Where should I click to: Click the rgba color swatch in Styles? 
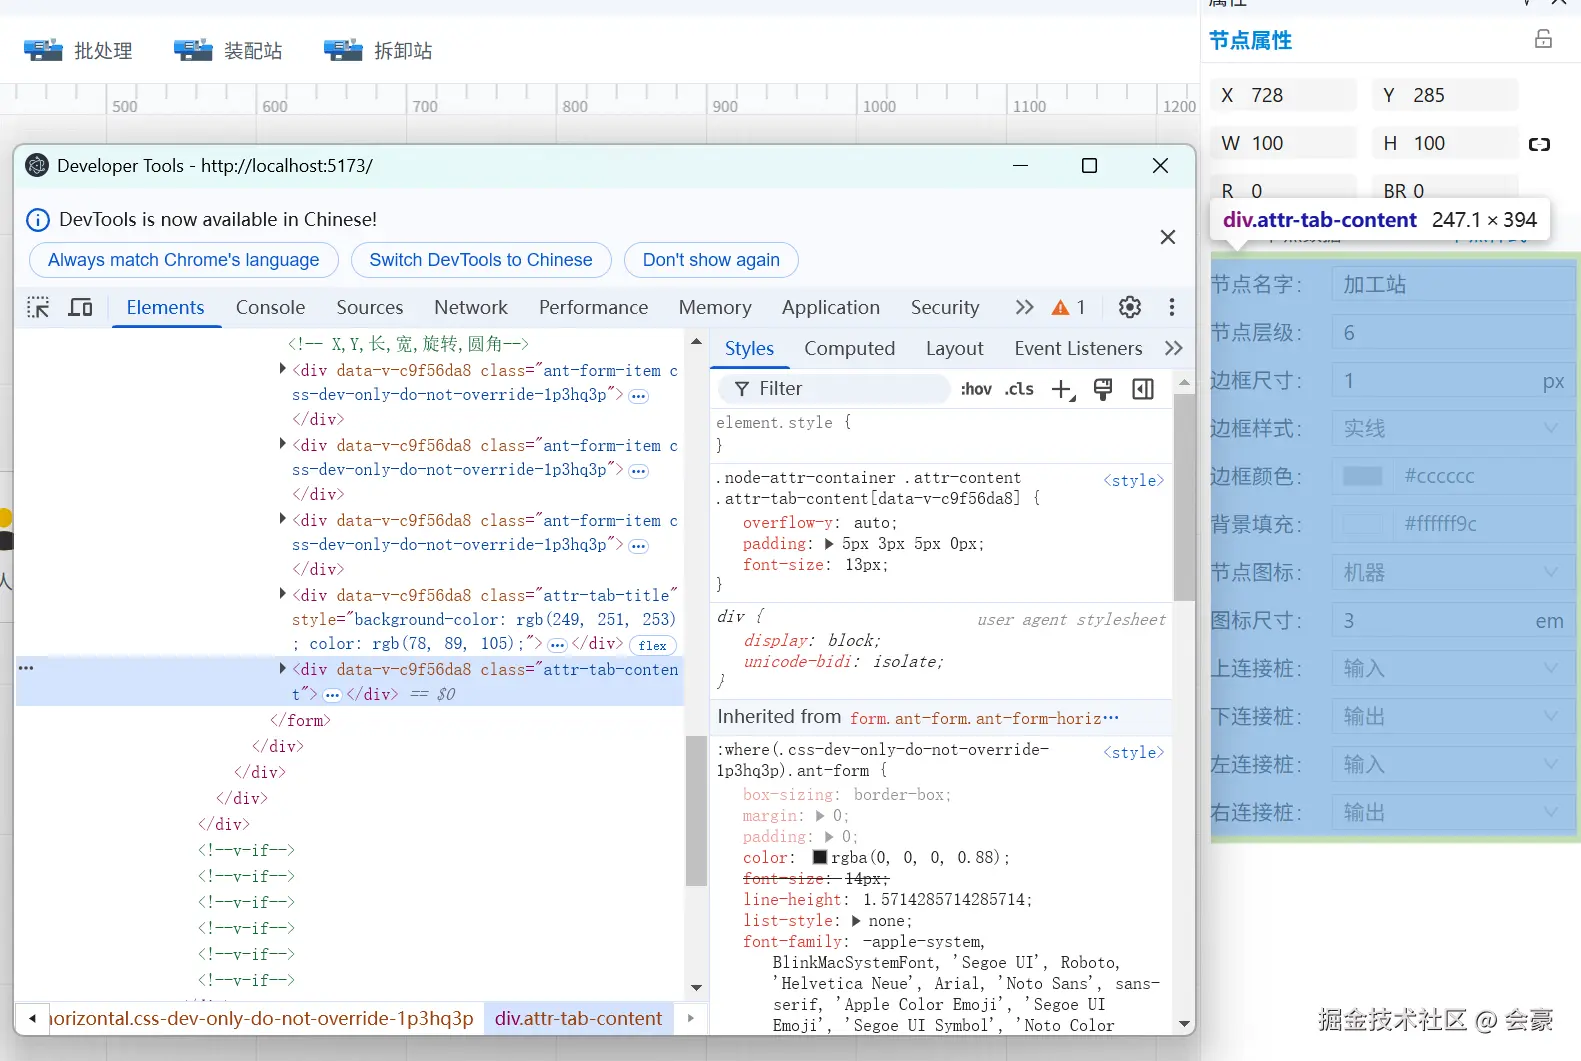pos(820,857)
